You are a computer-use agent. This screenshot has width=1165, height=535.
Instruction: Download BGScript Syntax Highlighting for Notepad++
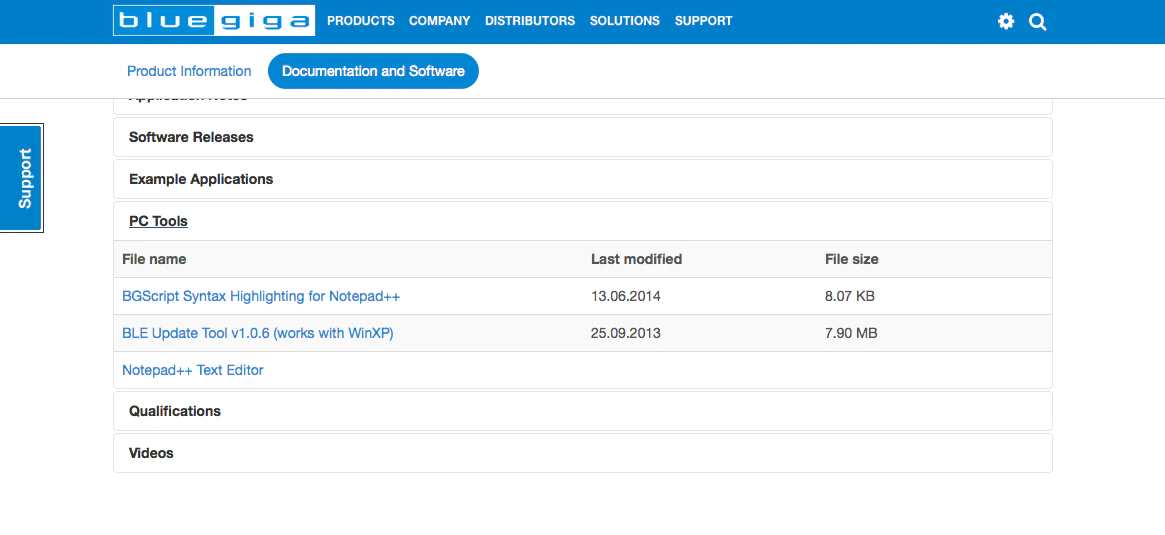pos(261,296)
